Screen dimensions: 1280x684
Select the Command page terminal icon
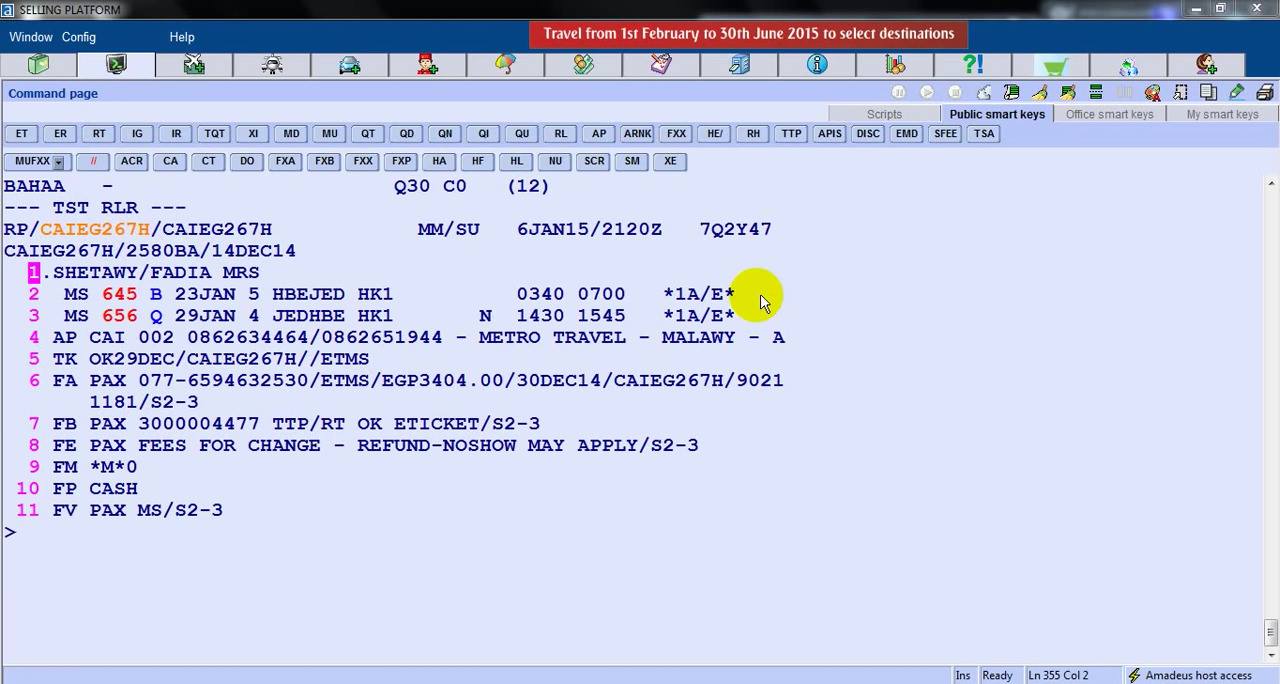click(116, 65)
